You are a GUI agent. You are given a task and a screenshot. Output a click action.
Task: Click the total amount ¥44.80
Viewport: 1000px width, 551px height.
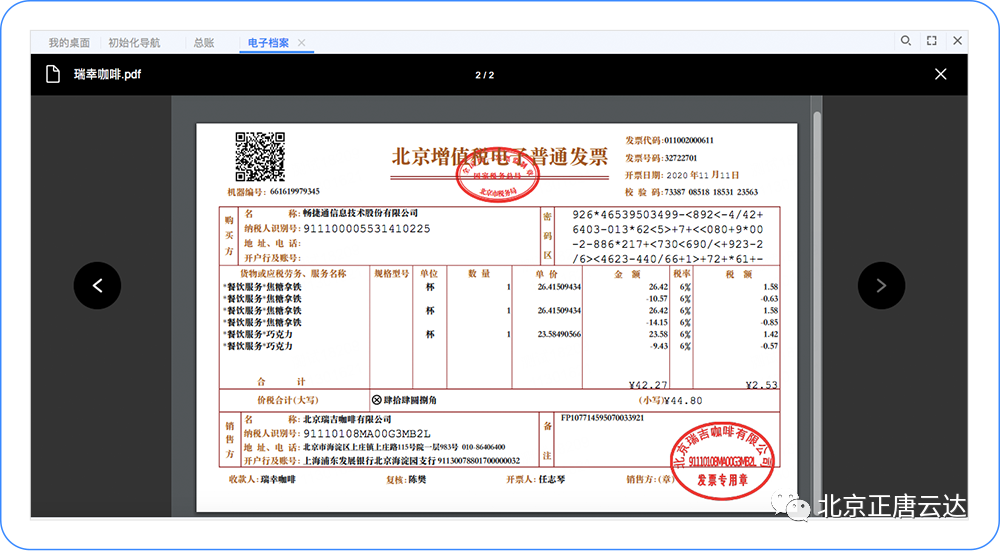point(683,400)
